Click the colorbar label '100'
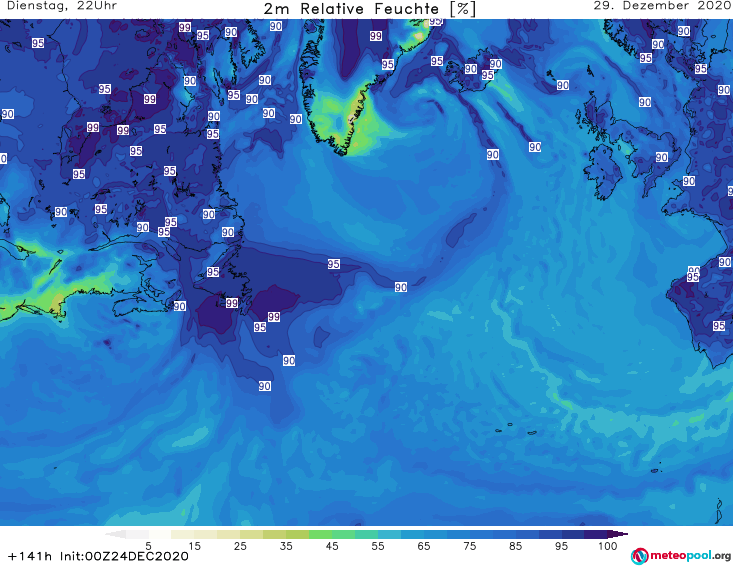This screenshot has height=566, width=733. pyautogui.click(x=608, y=546)
